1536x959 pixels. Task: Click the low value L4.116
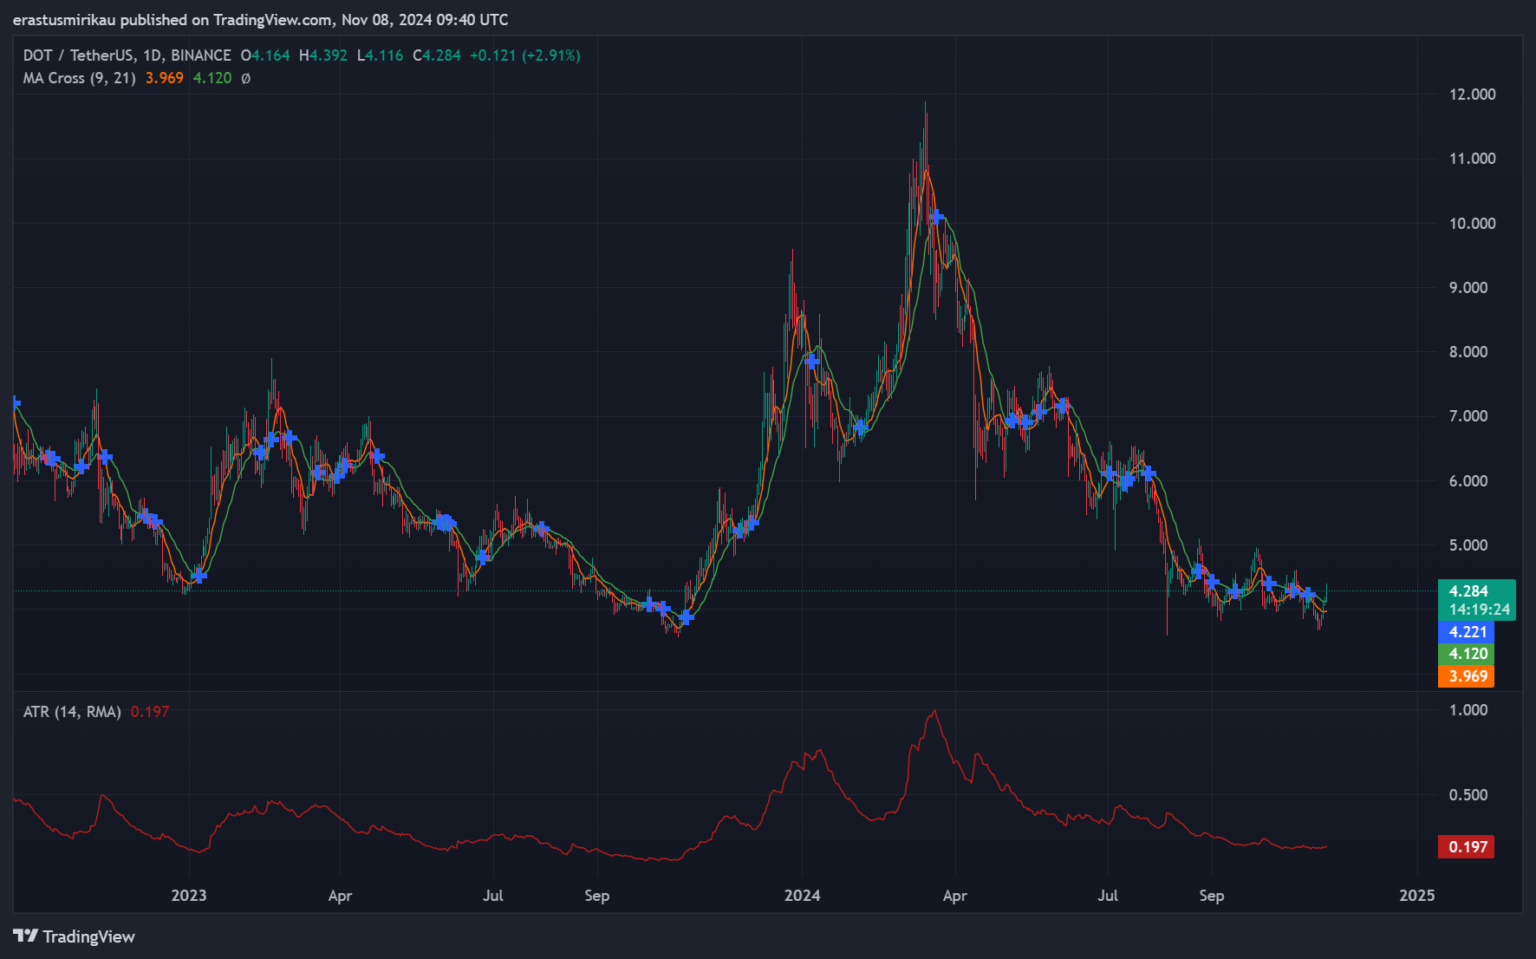click(380, 55)
